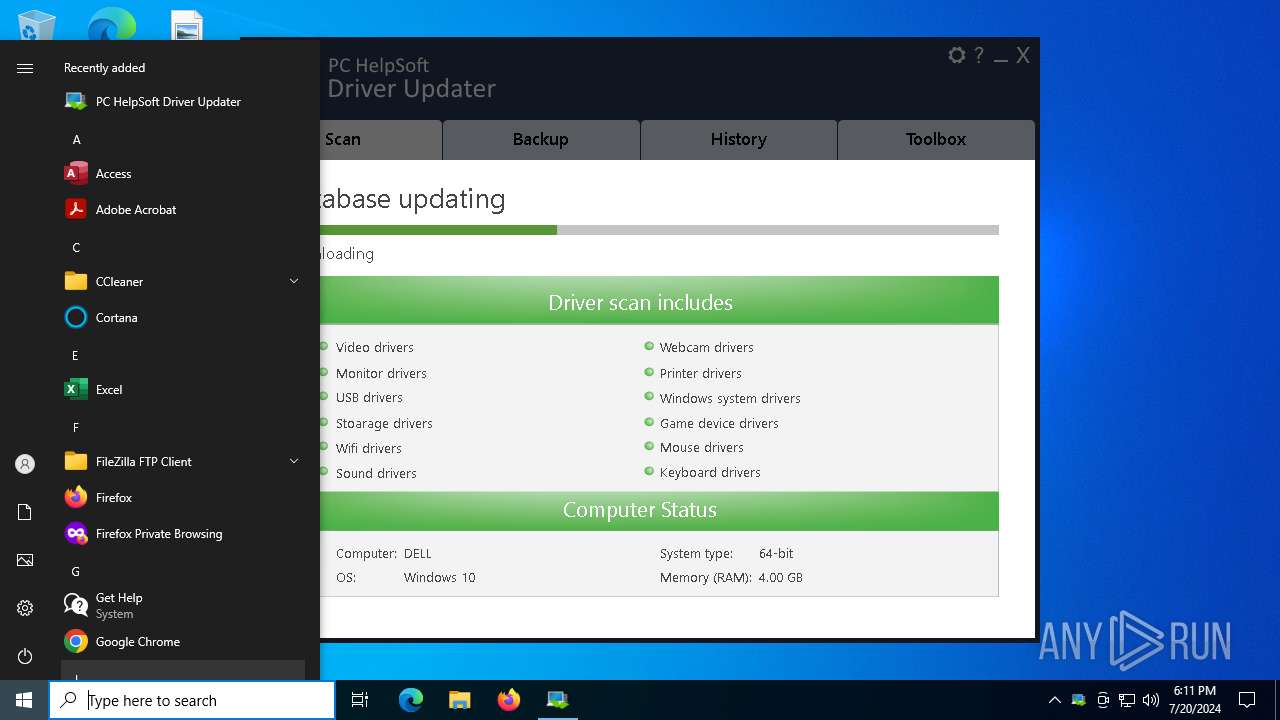The image size is (1280, 720).
Task: Select the Printer drivers entry
Action: coord(701,374)
